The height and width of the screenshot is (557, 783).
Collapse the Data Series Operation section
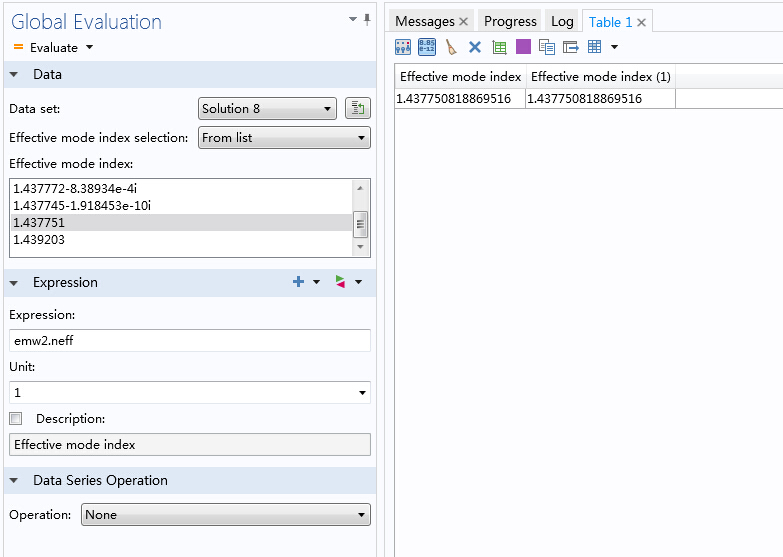(14, 481)
